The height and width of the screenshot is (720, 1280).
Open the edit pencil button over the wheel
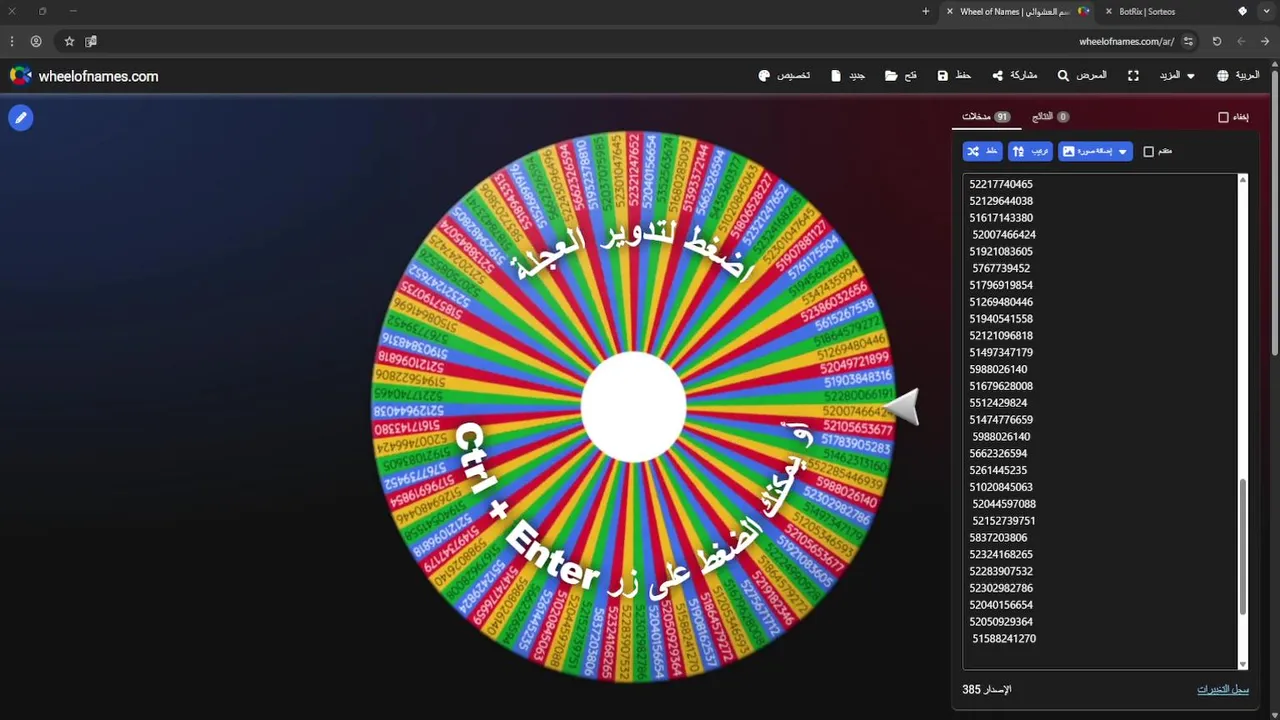click(20, 118)
